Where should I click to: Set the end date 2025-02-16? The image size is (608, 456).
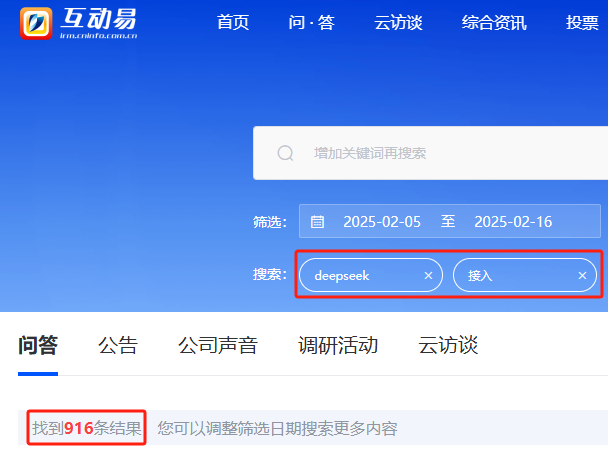513,222
